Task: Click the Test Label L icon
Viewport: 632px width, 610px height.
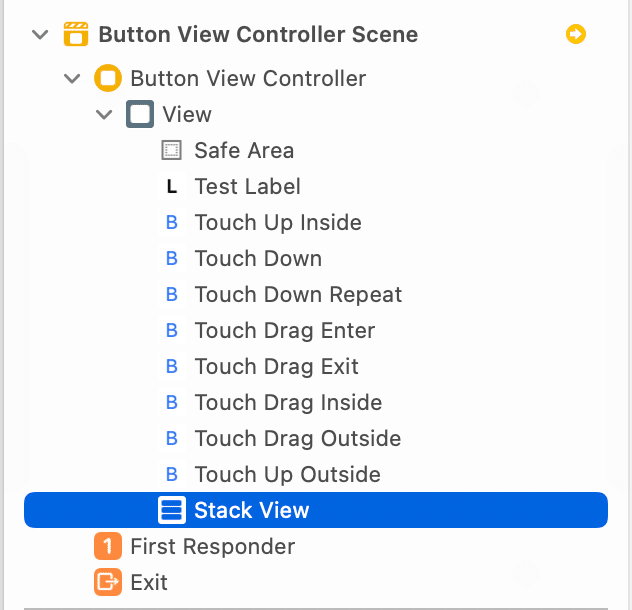Action: pos(171,187)
